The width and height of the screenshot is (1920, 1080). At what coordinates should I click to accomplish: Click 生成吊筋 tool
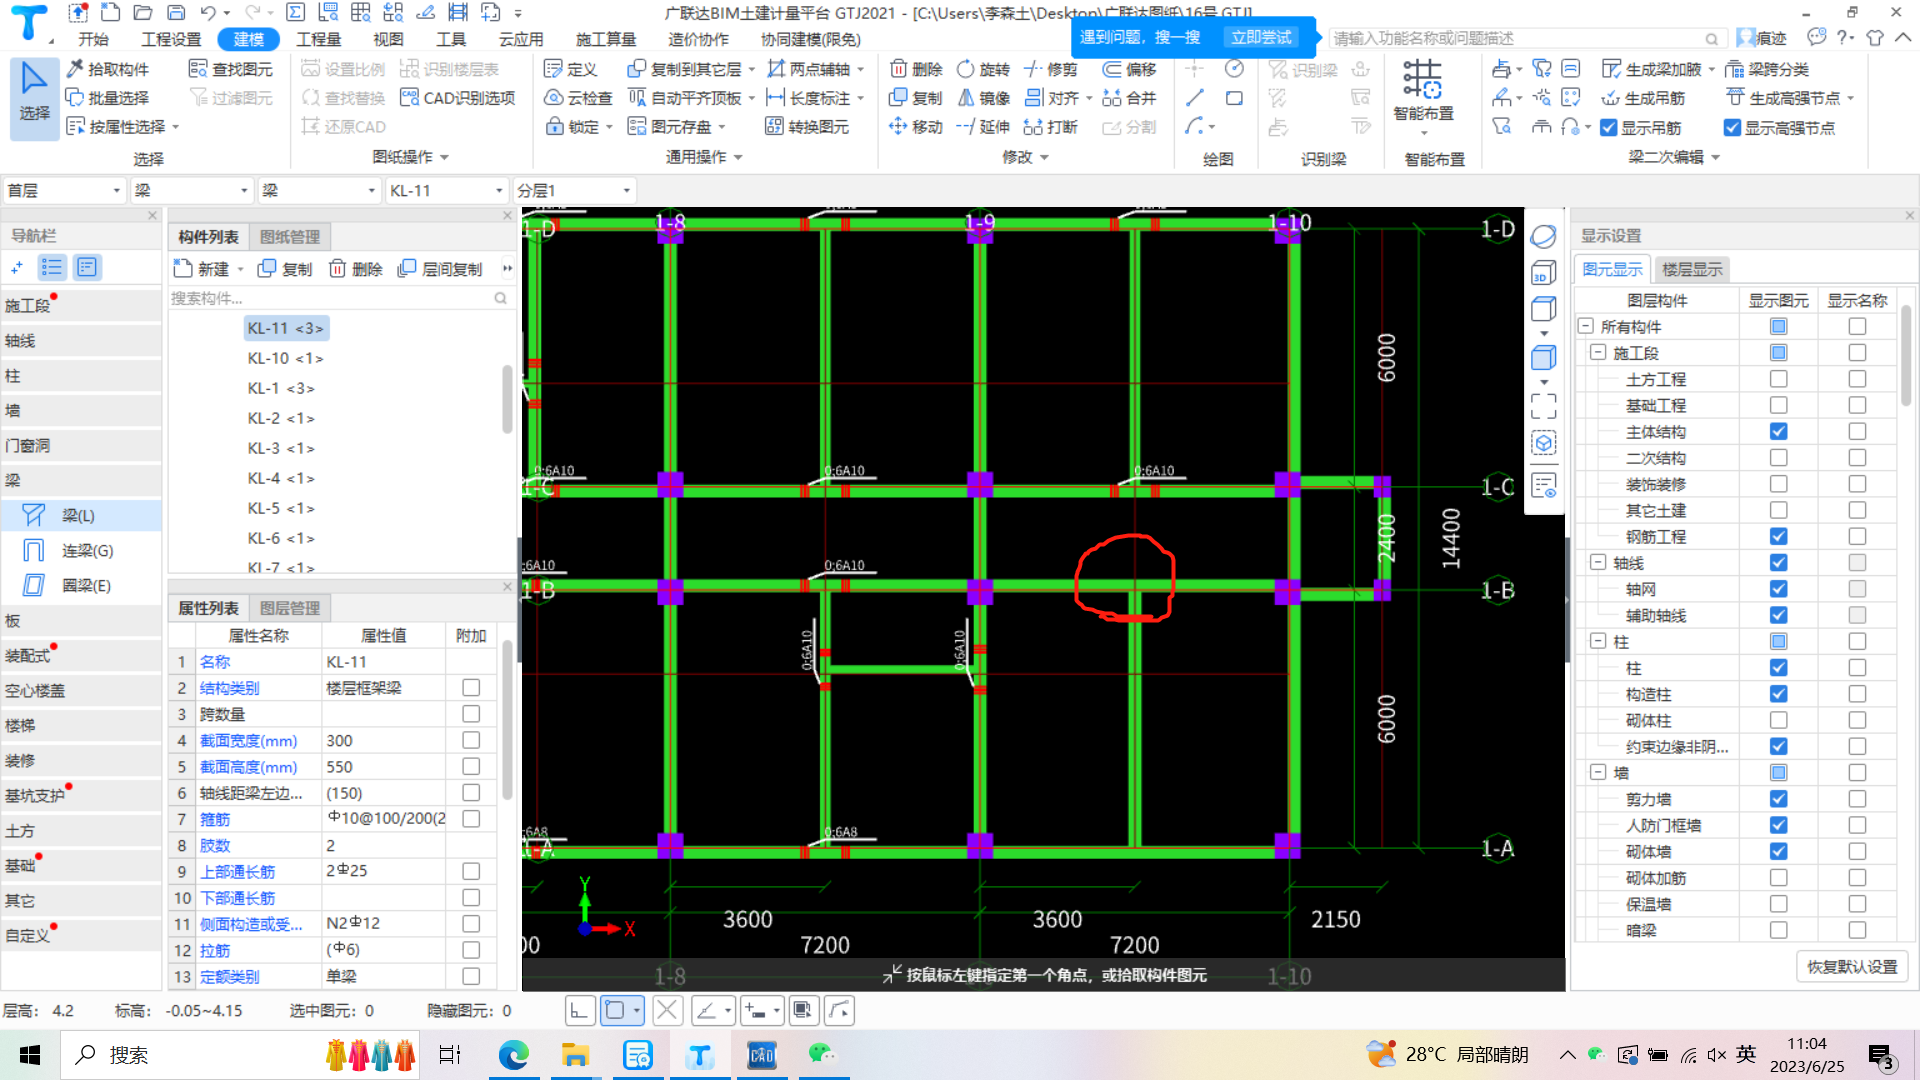pyautogui.click(x=1643, y=98)
